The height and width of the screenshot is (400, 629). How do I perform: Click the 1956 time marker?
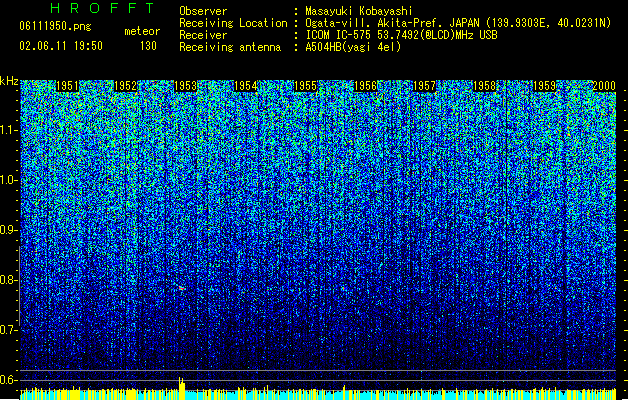point(365,86)
